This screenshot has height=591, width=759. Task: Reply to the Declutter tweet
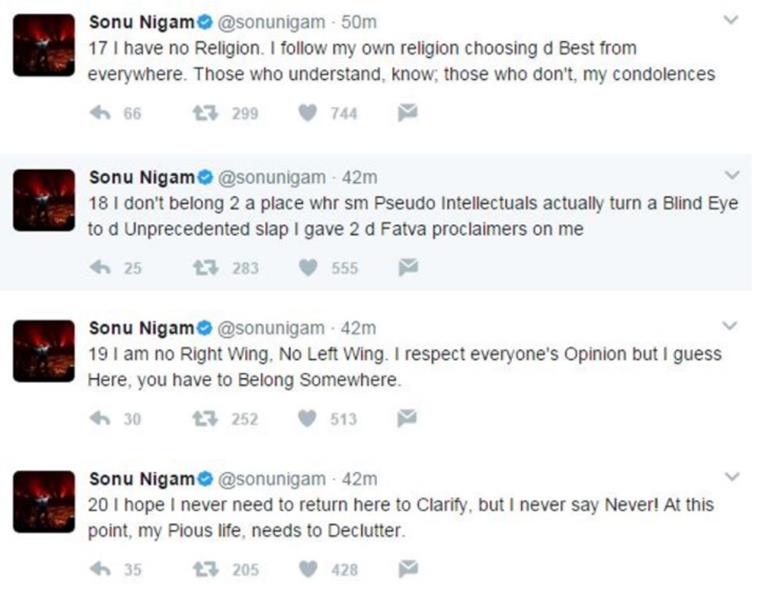coord(100,570)
